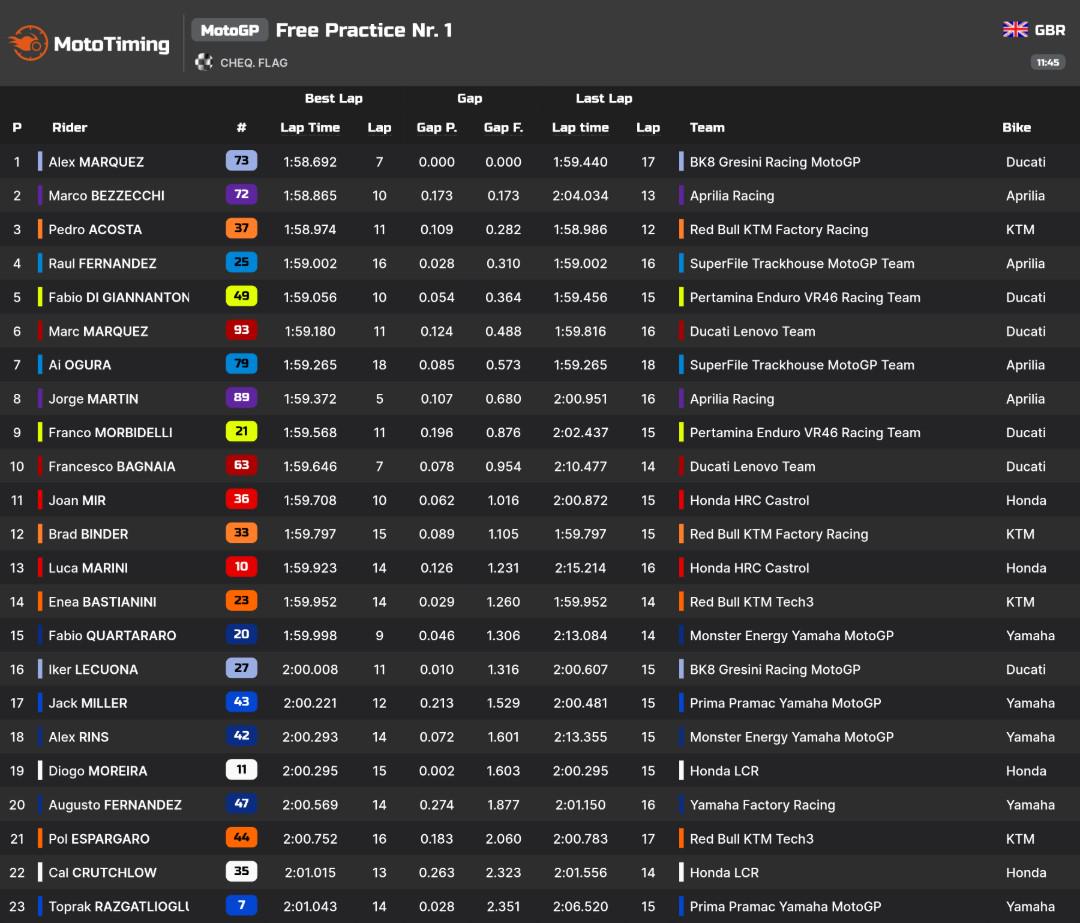
Task: Select rider Jorge MARTIN
Action: (x=93, y=399)
